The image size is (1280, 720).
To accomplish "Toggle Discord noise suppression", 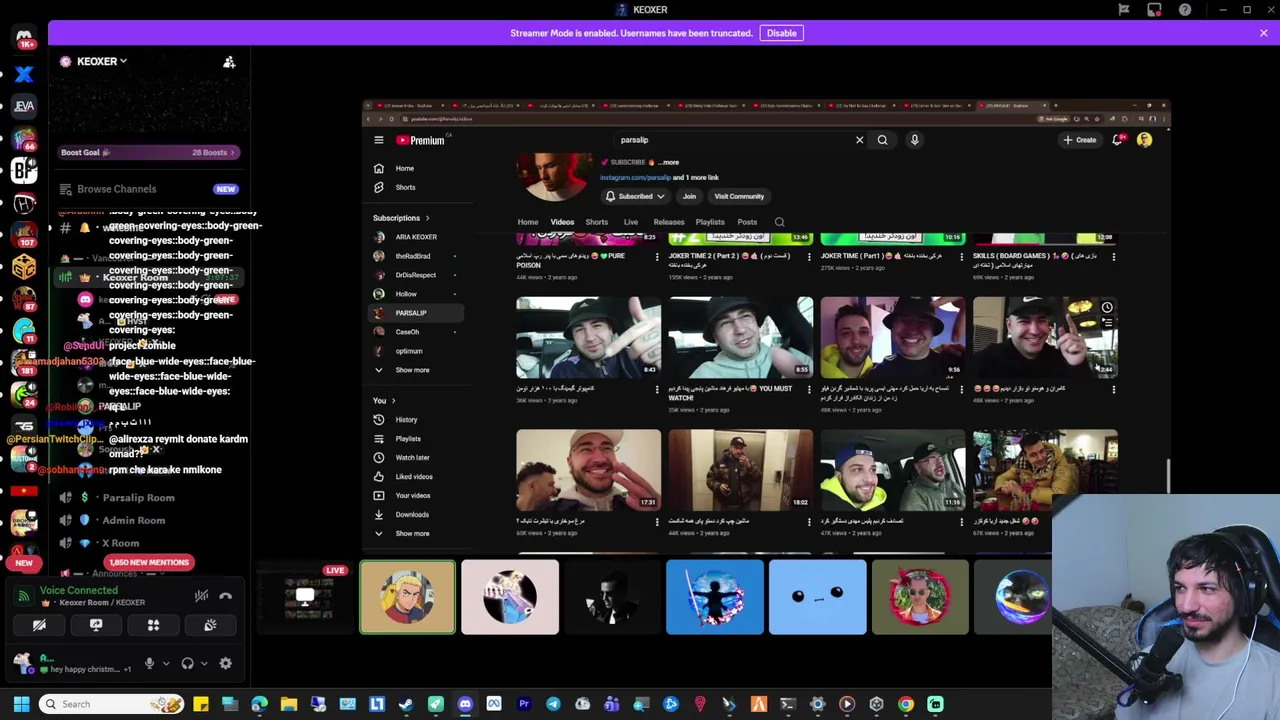I will coord(201,596).
